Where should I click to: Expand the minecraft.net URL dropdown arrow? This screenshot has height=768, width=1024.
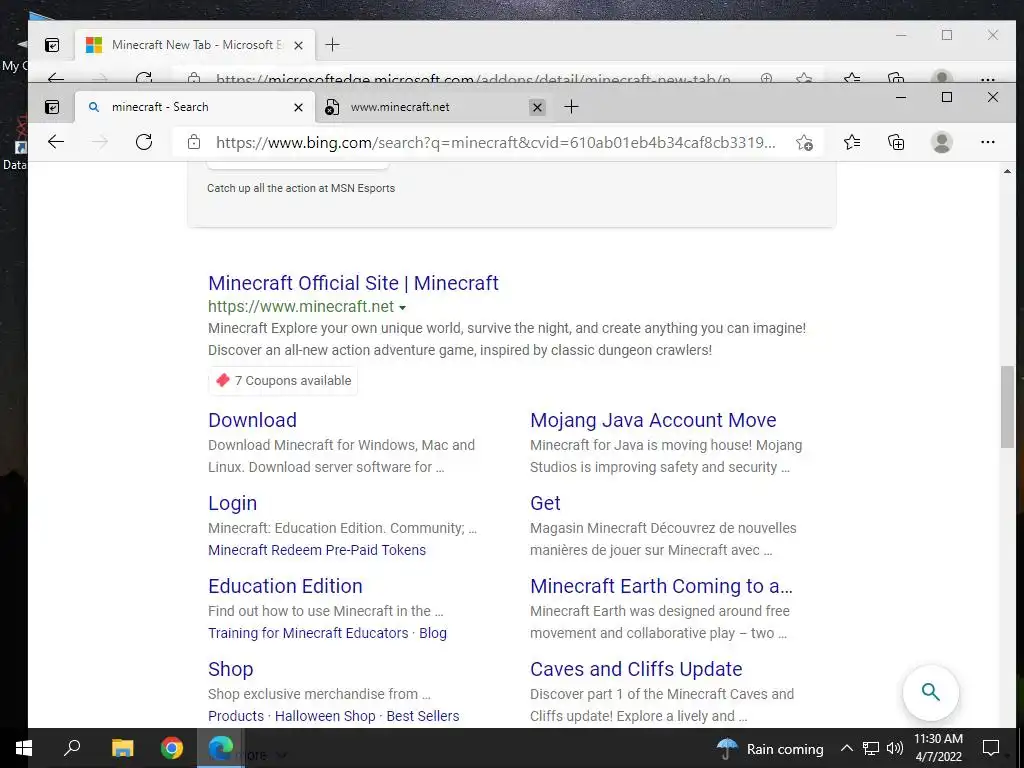(402, 308)
